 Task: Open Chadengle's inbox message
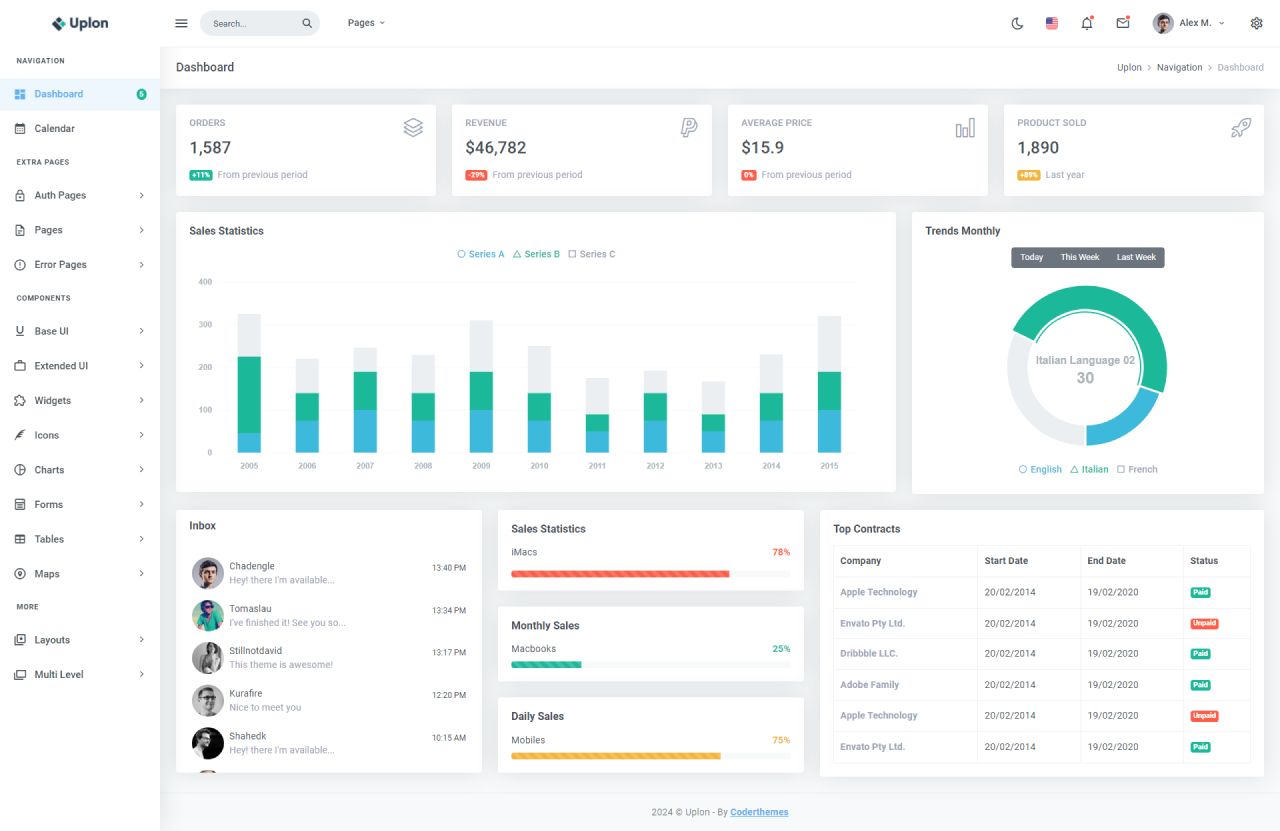pos(329,573)
